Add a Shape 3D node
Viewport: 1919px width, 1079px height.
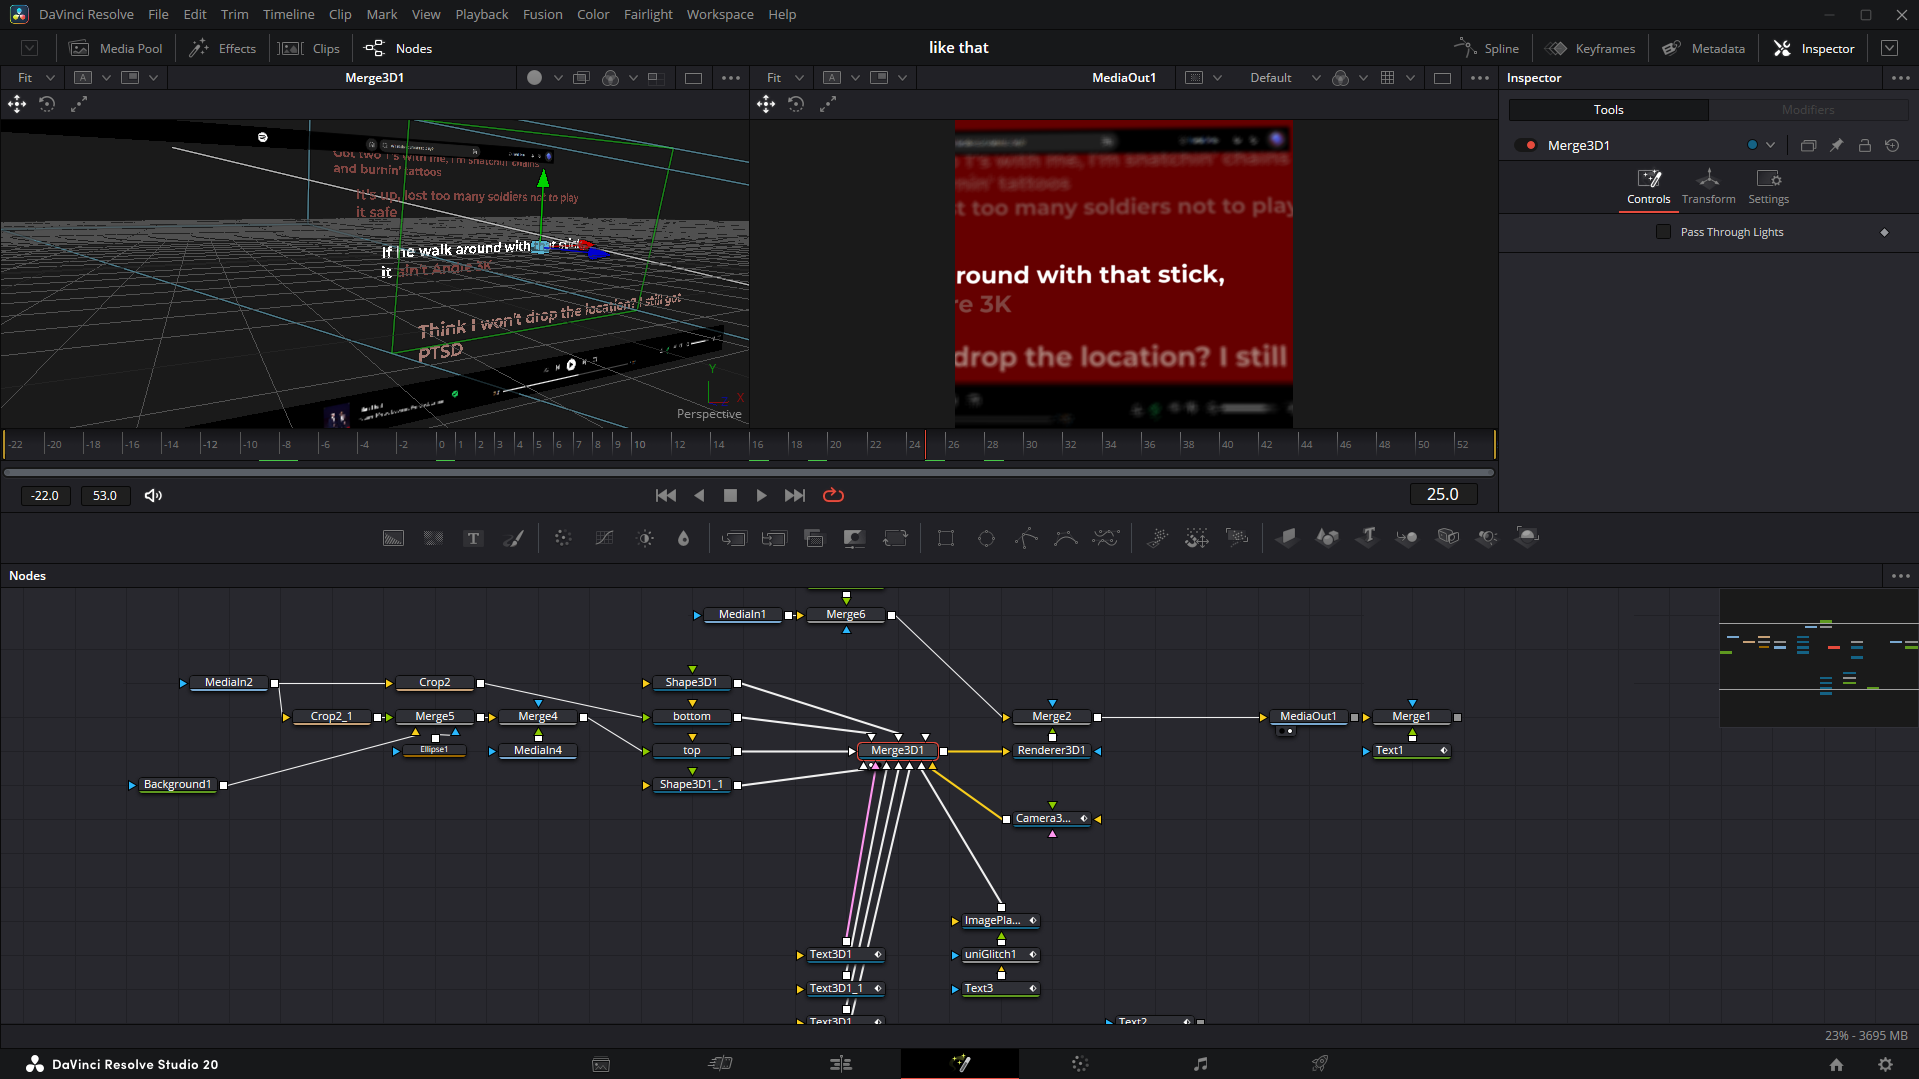pyautogui.click(x=1327, y=538)
